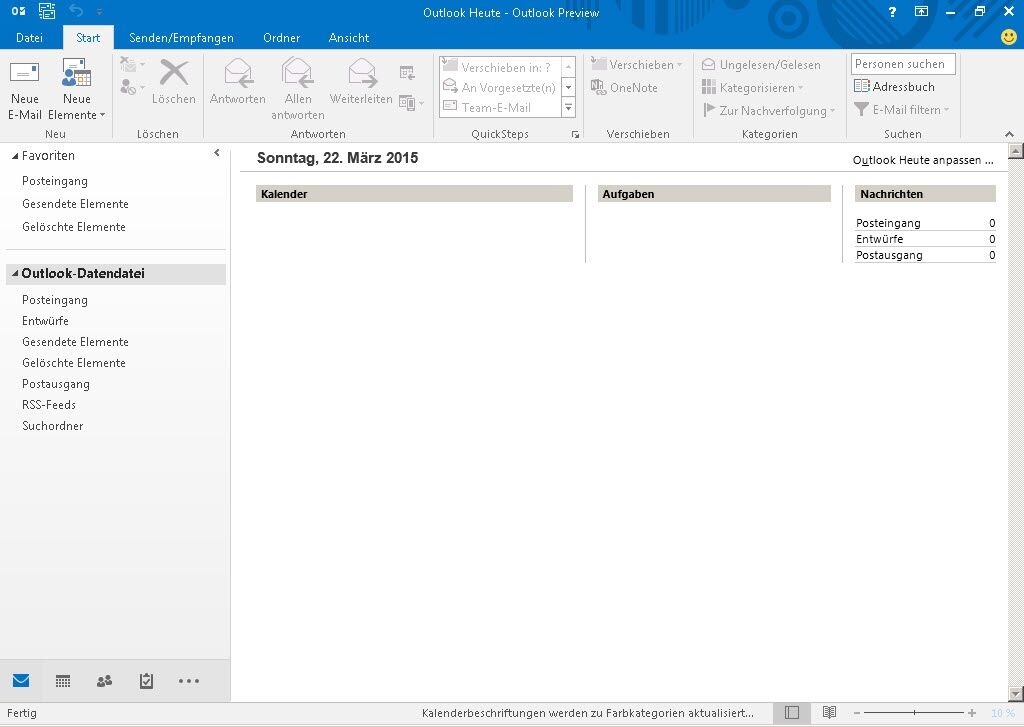Collapse the Favoriten section
This screenshot has width=1024, height=727.
(x=14, y=156)
